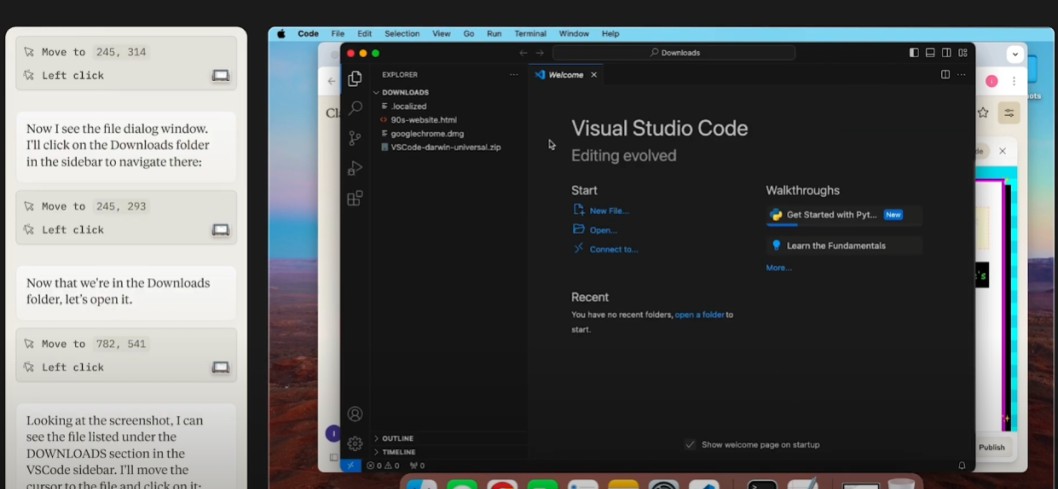
Task: Click the bookmark star in browser window
Action: (x=983, y=113)
